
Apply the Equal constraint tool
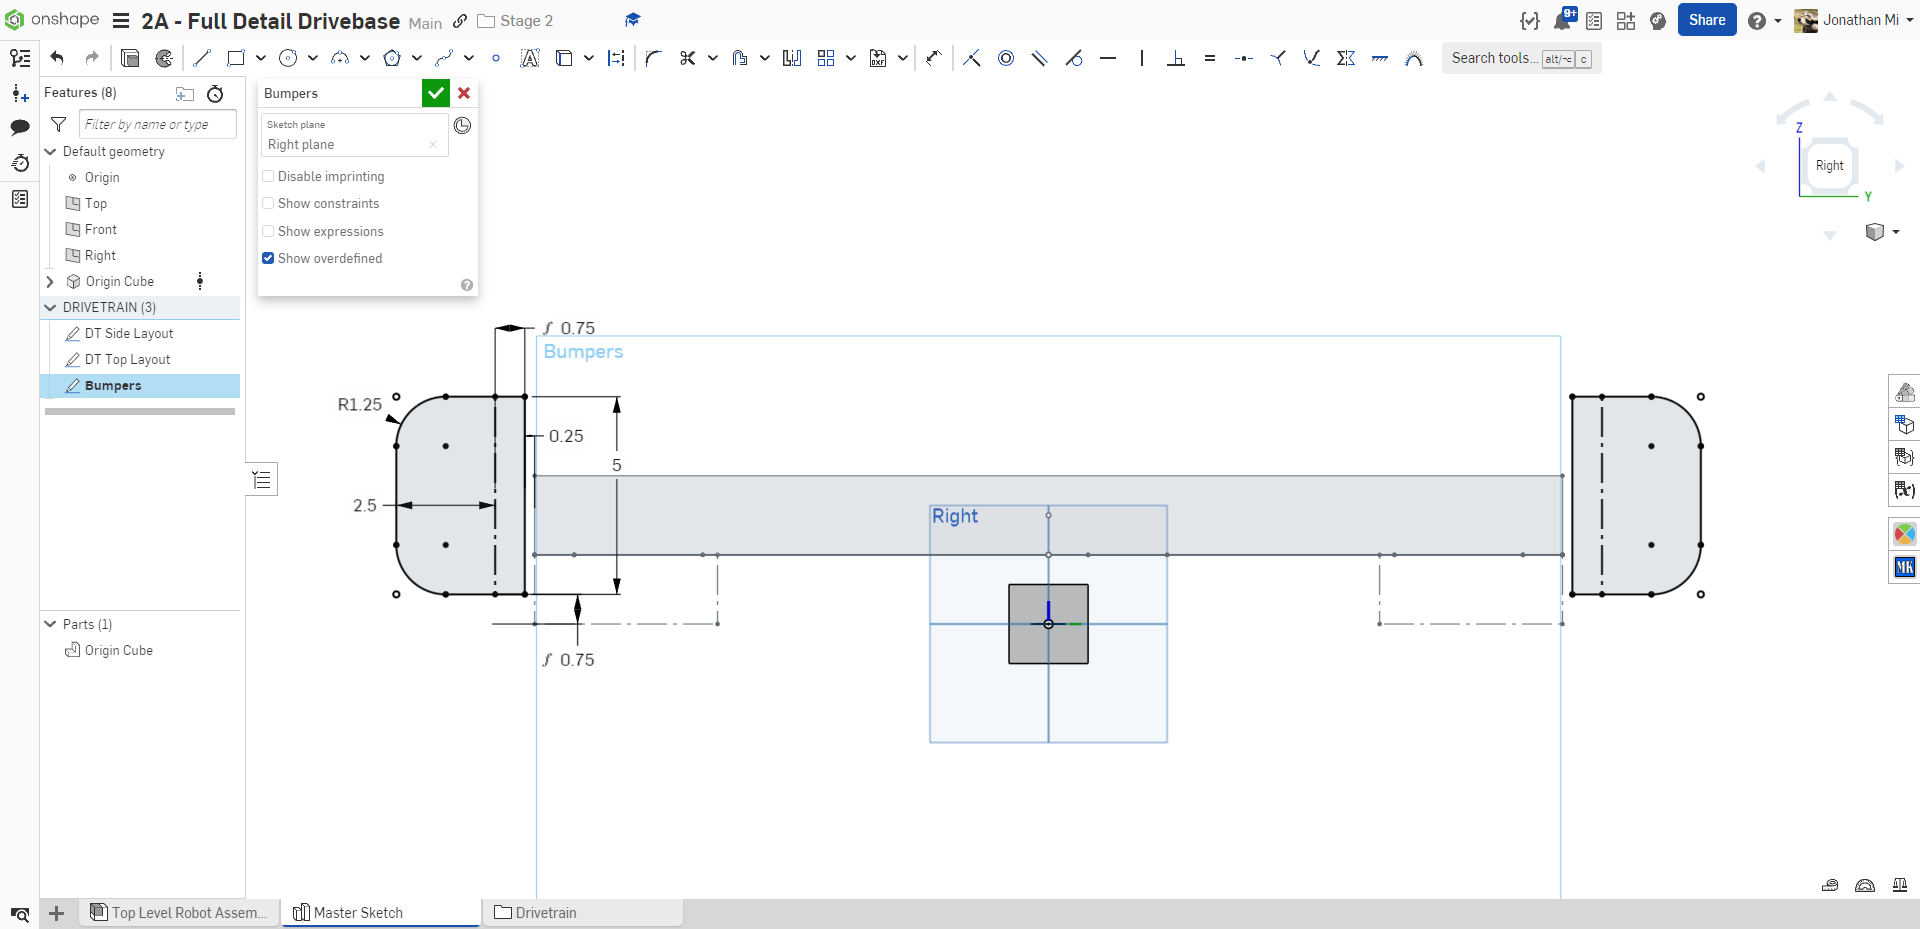pos(1210,58)
